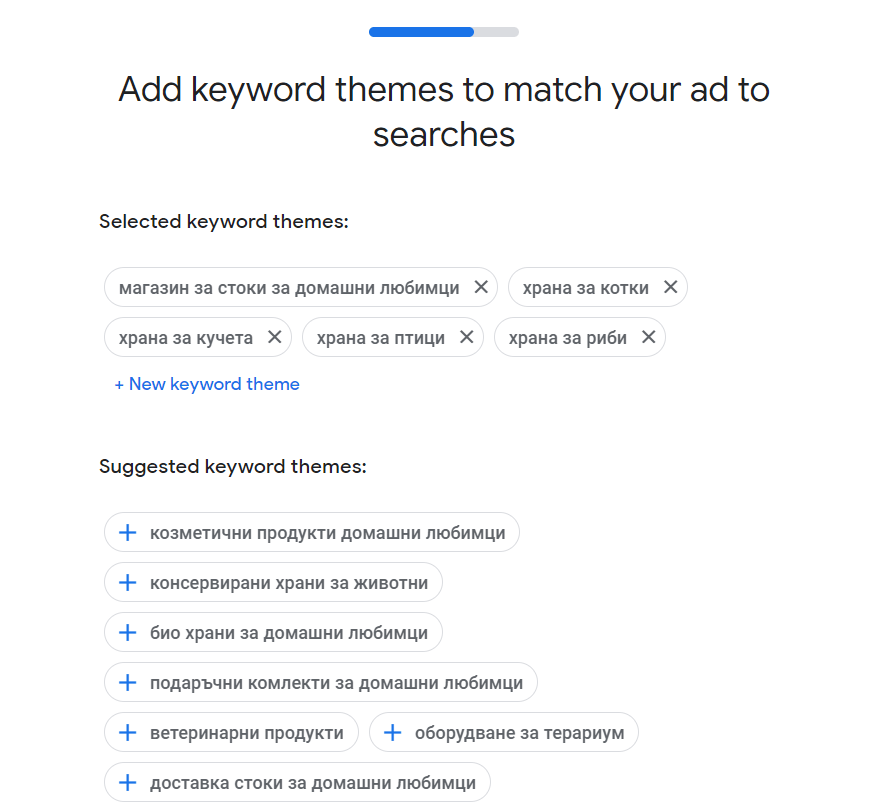Remove the 'храна за птици' keyword theme

coord(466,337)
